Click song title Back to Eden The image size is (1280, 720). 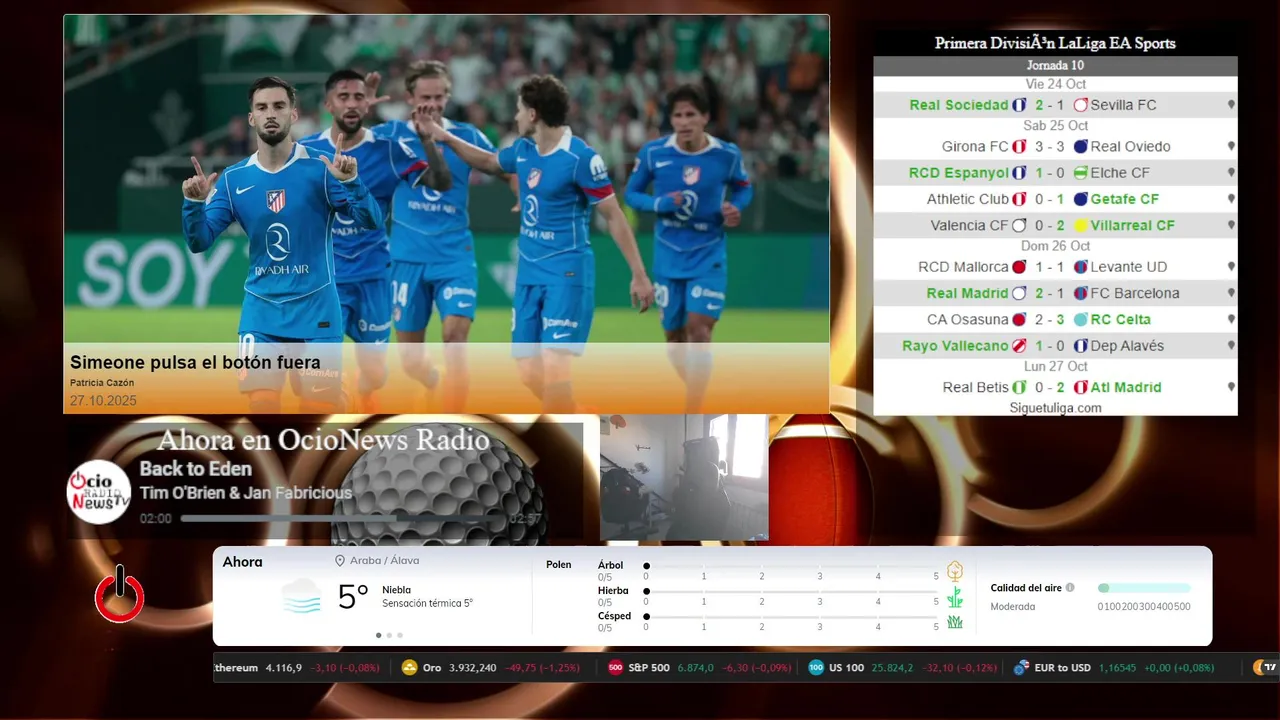click(196, 469)
